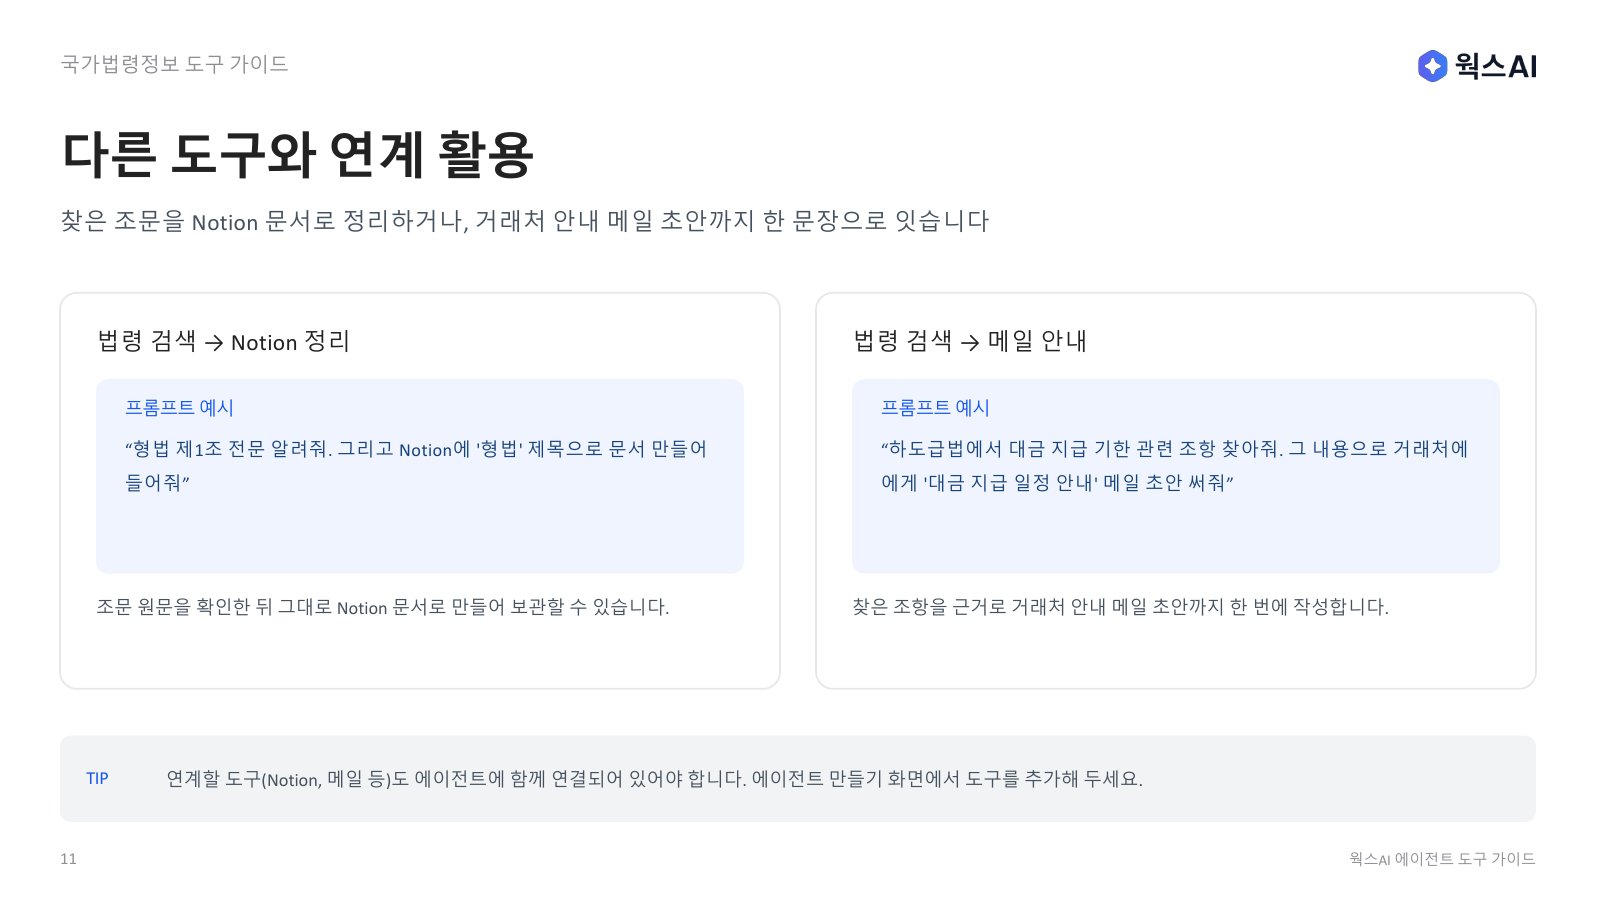Click the arrow in Notion 정리 heading
The height and width of the screenshot is (900, 1600).
click(213, 343)
